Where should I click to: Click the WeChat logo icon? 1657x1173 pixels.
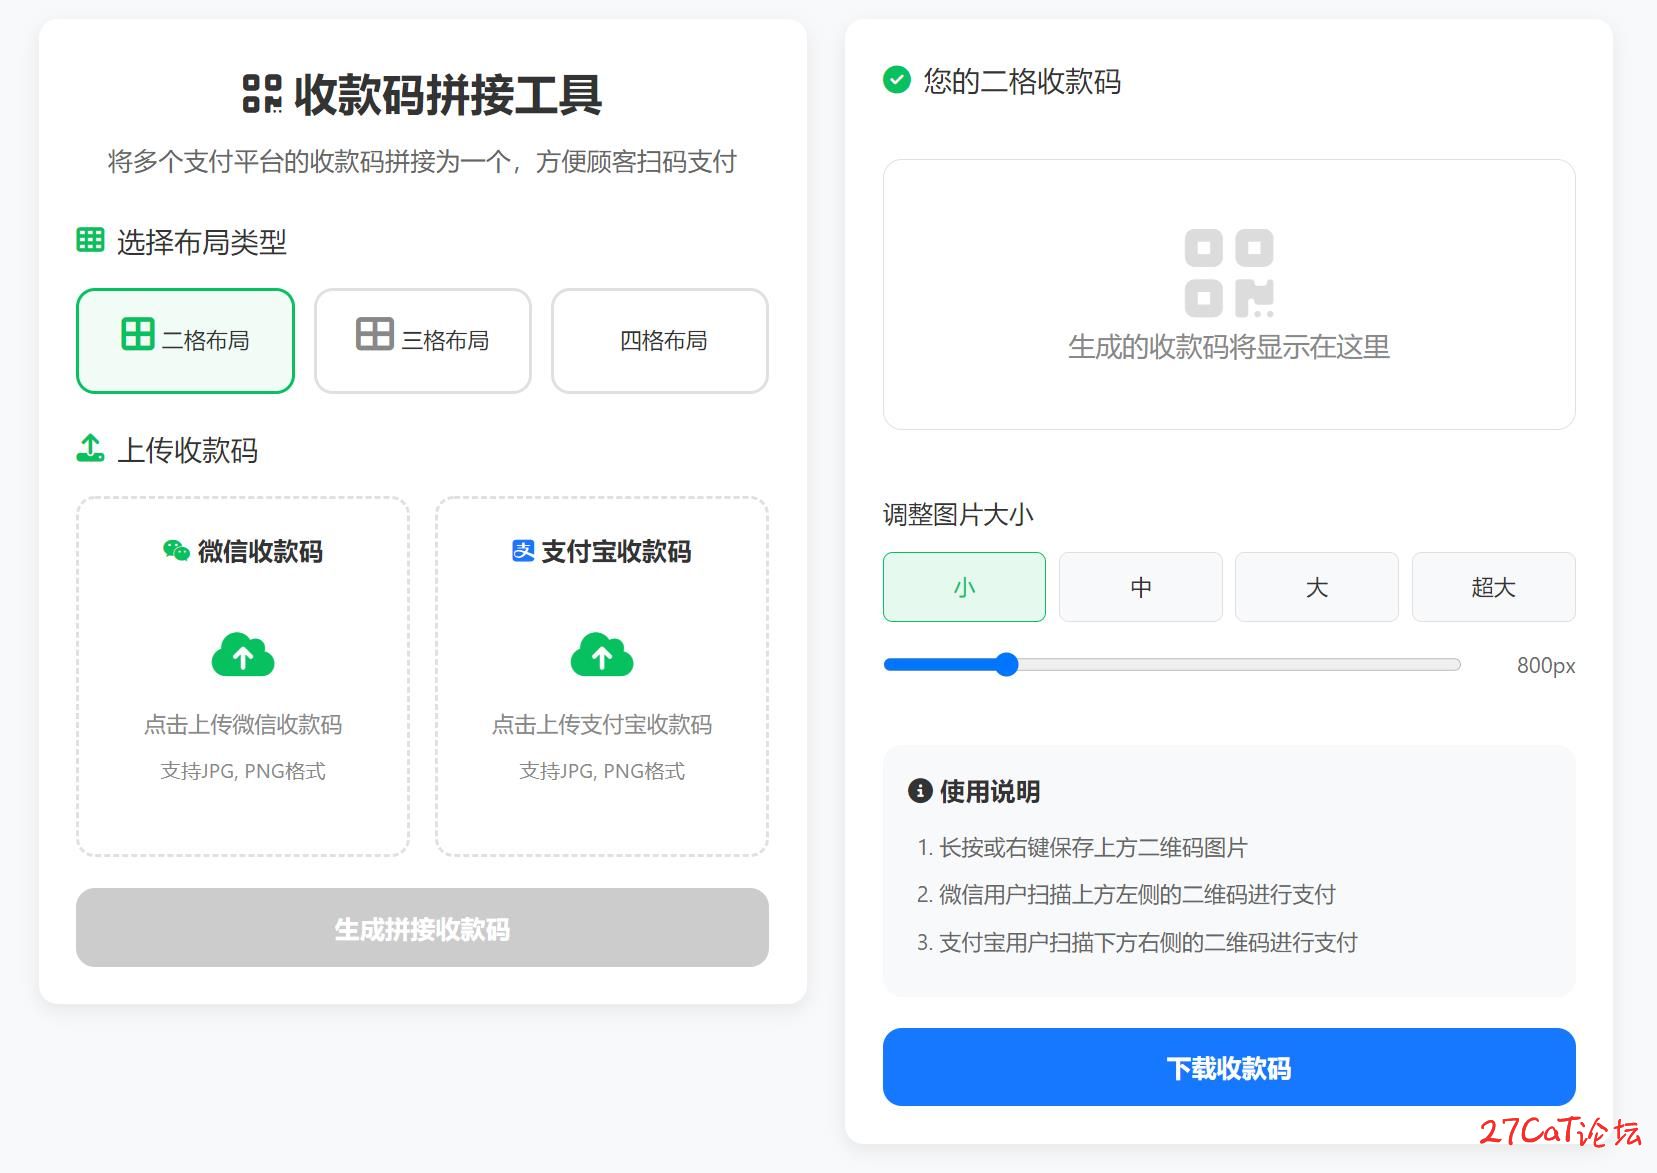click(x=176, y=551)
